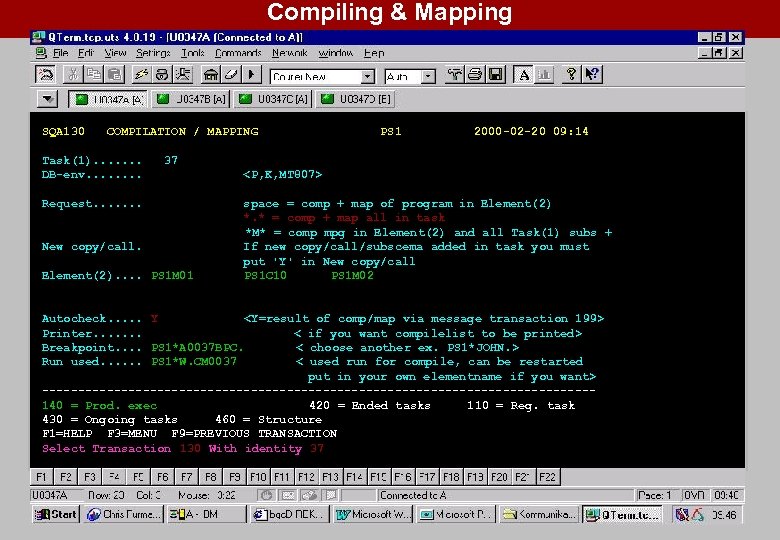Image resolution: width=780 pixels, height=540 pixels.
Task: Click the F22 function key button
Action: (x=547, y=477)
